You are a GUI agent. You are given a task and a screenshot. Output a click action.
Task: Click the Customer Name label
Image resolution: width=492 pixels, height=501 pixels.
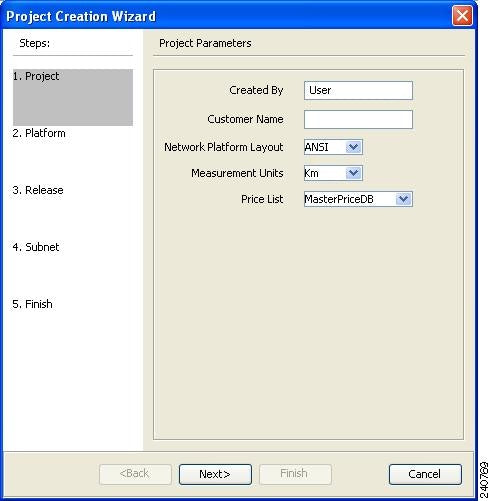coord(245,119)
